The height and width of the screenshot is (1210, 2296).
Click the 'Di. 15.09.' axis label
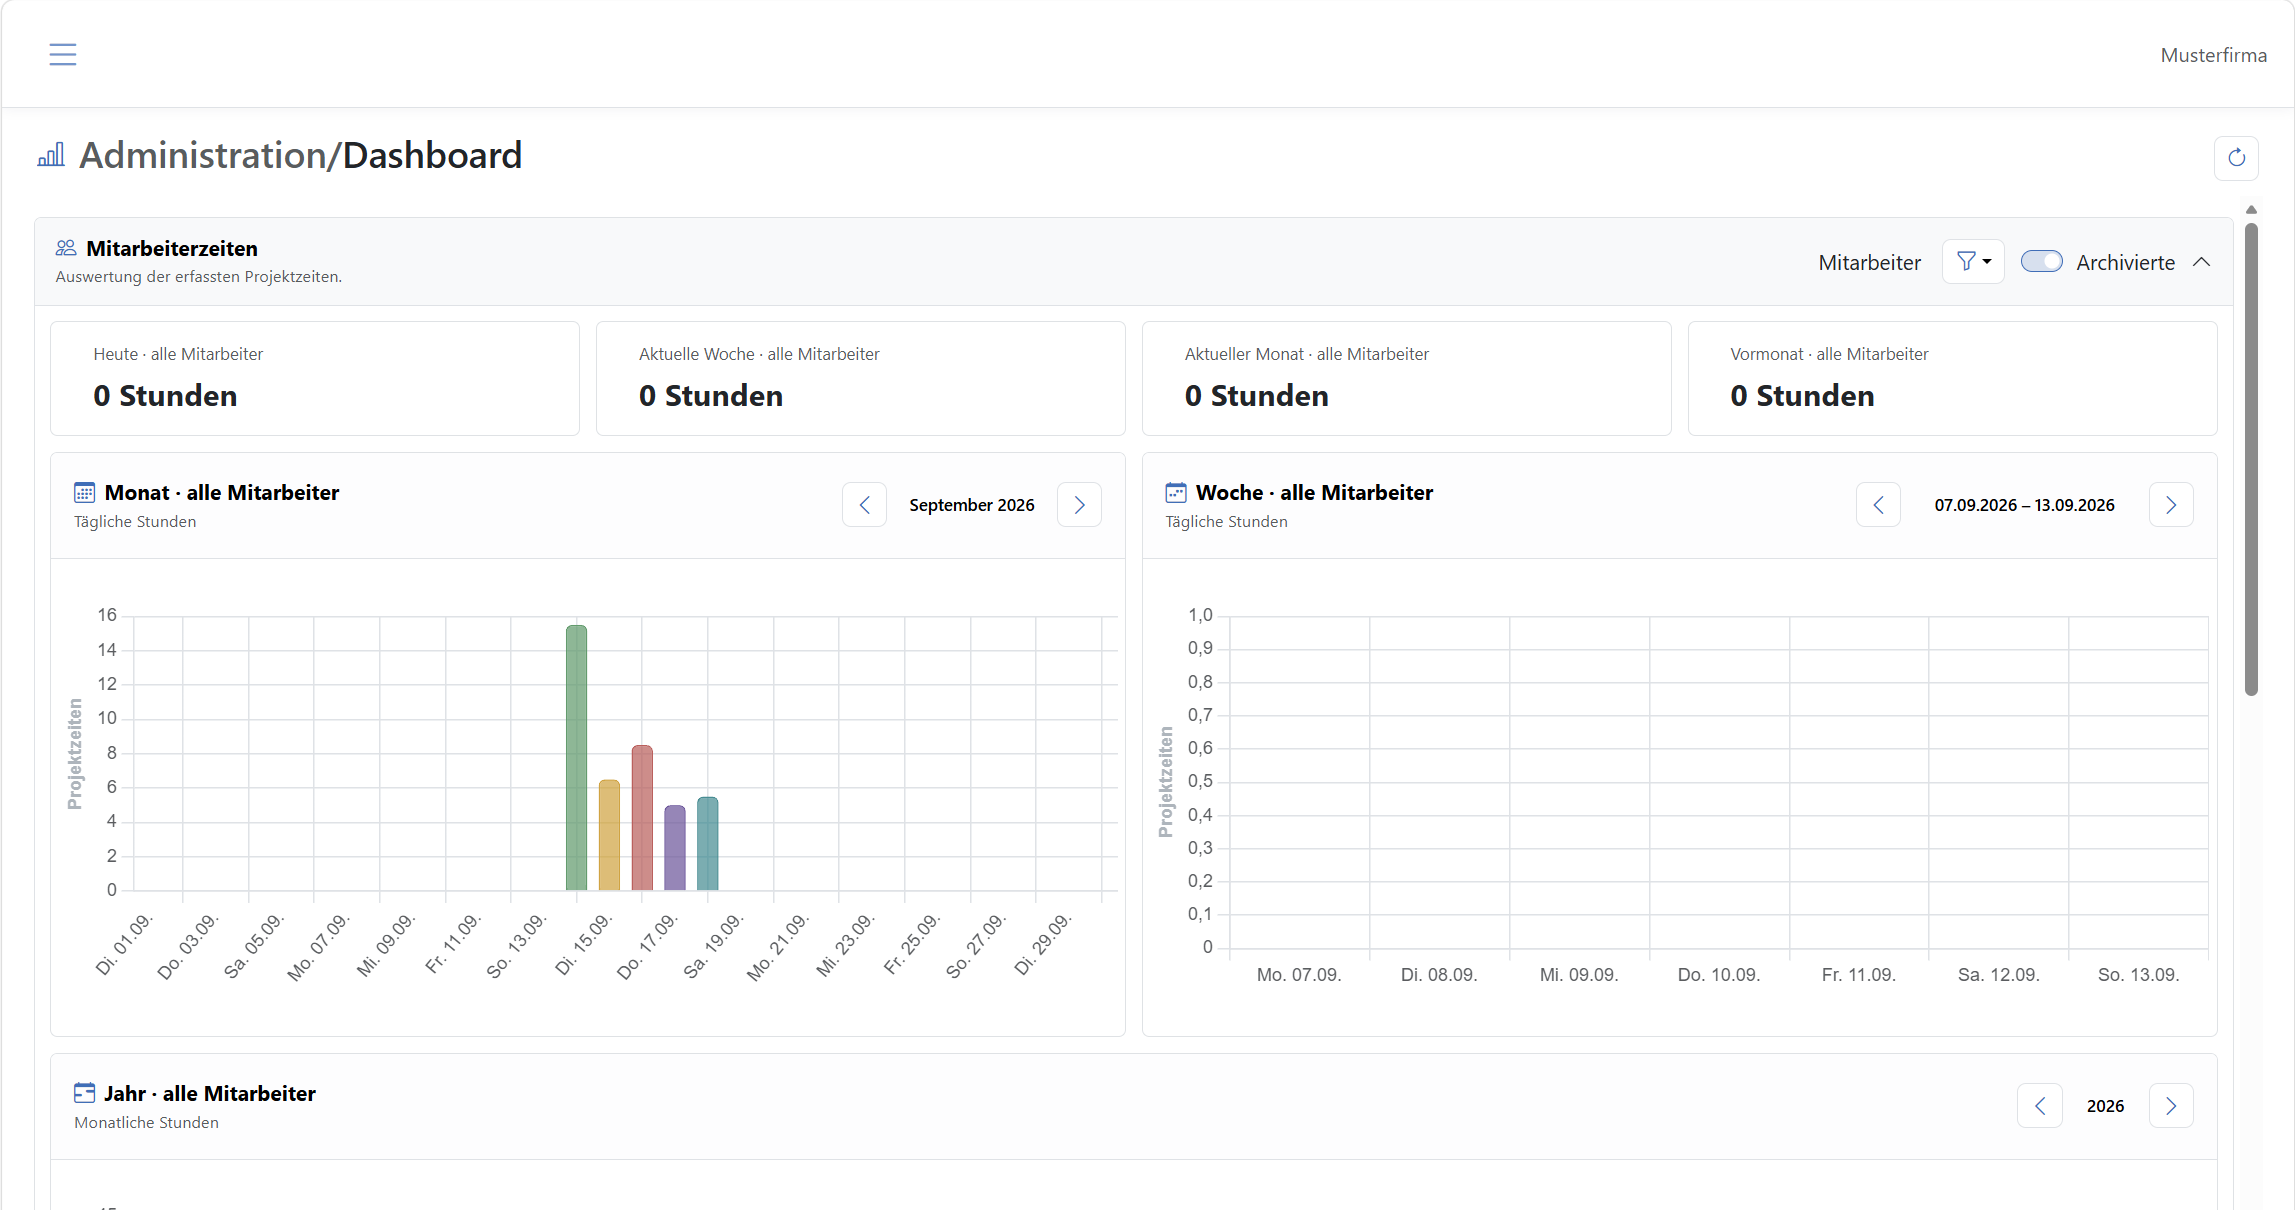[583, 945]
